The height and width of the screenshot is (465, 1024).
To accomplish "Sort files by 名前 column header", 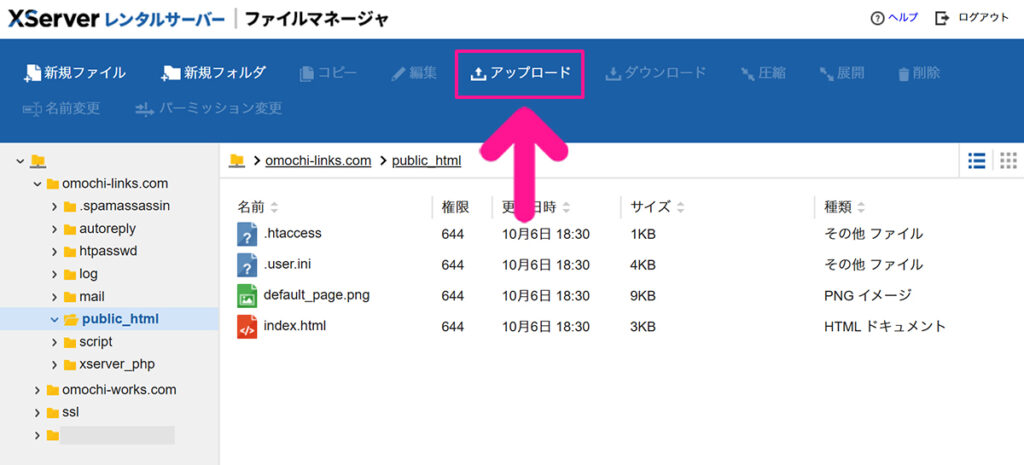I will click(x=257, y=207).
